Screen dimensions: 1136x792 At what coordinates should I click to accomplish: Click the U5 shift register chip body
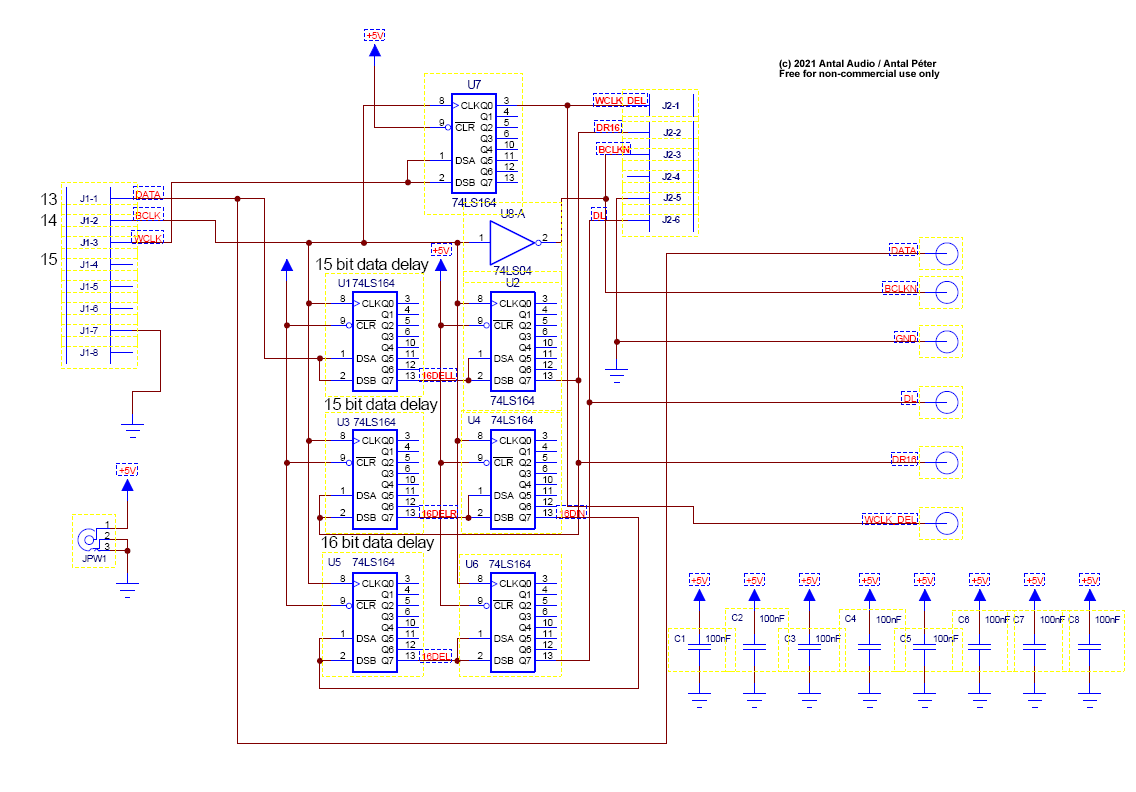click(x=375, y=622)
